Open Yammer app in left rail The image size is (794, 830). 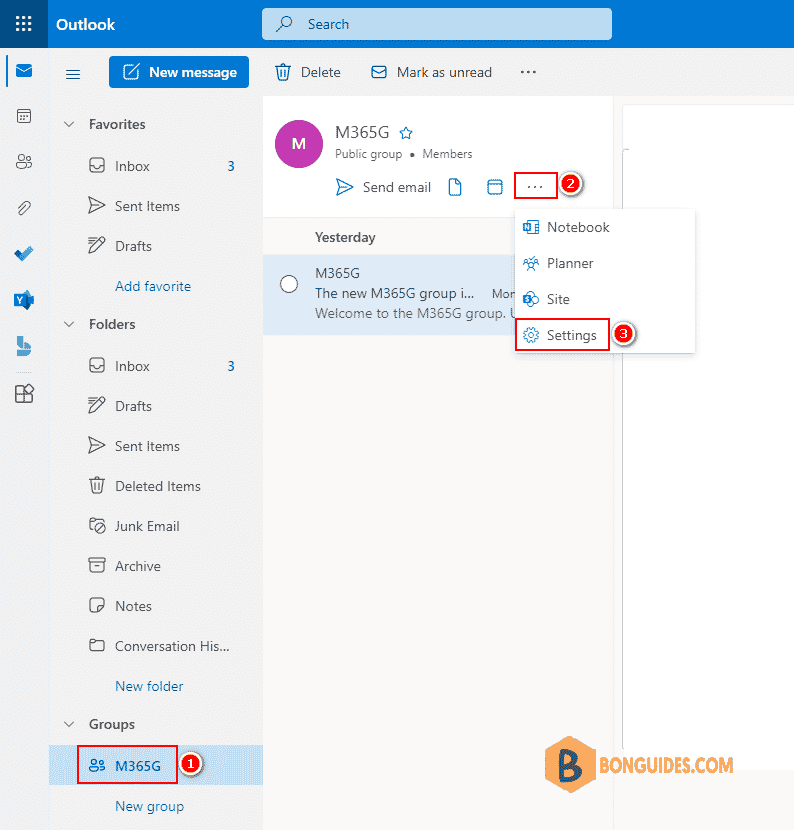pos(24,300)
